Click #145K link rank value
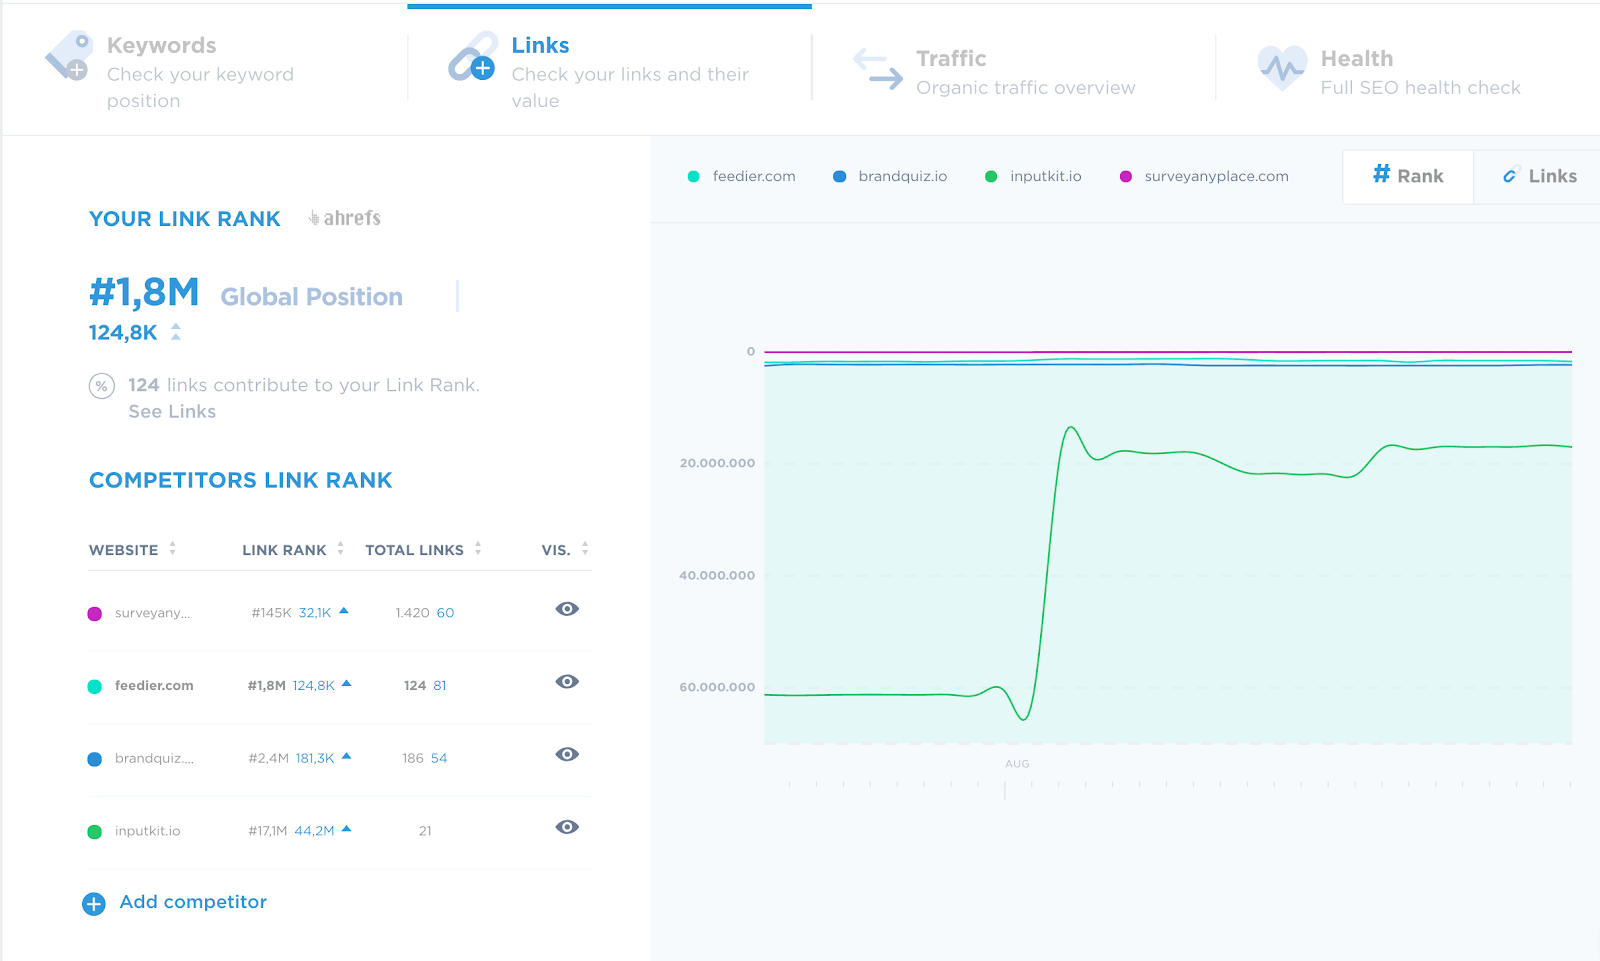The width and height of the screenshot is (1600, 961). [271, 613]
